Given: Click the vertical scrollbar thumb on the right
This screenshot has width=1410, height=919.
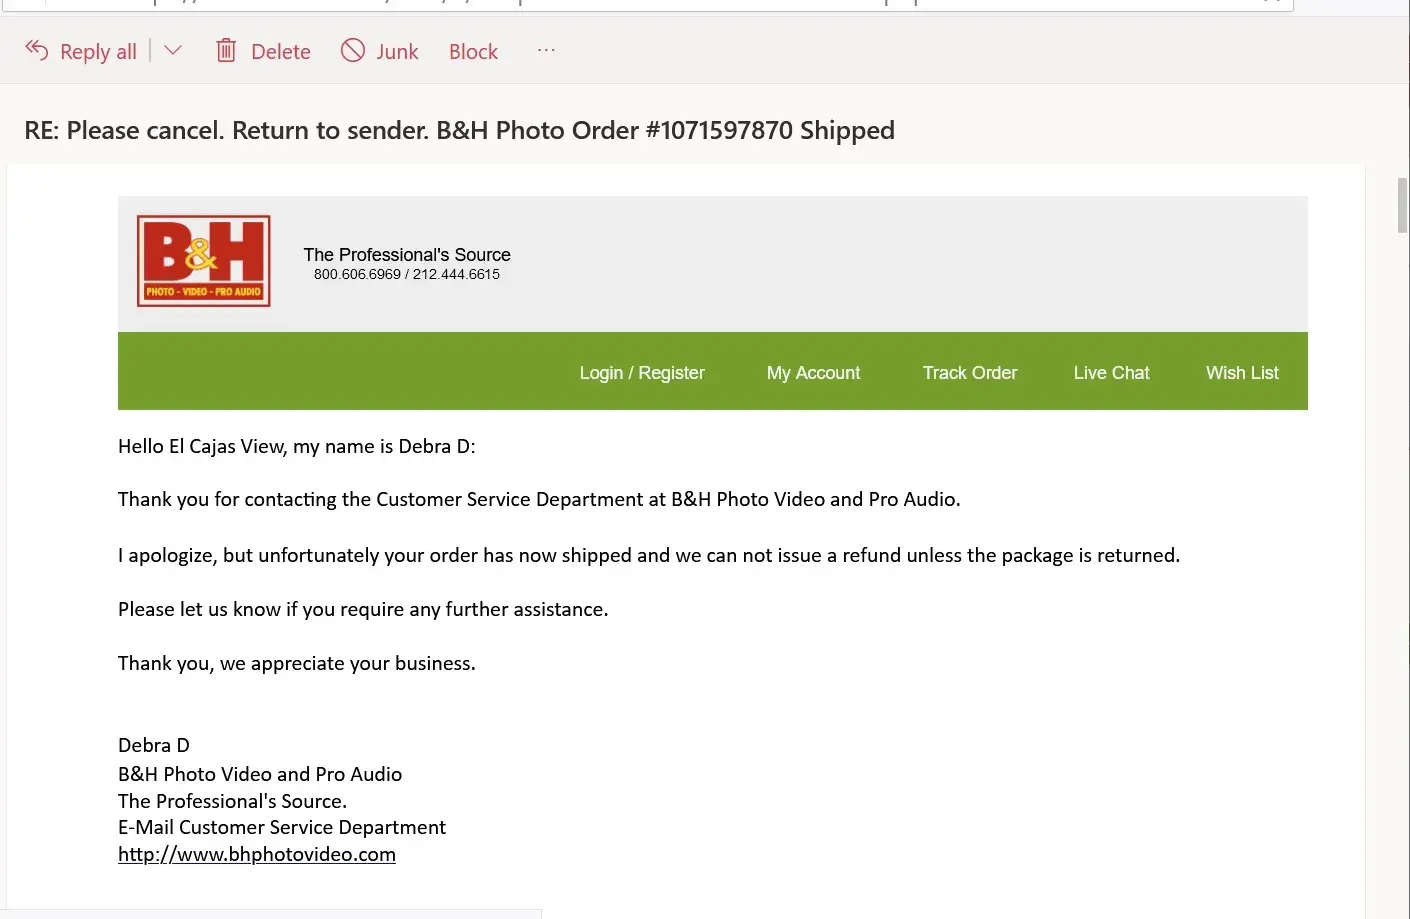Looking at the screenshot, I should point(1402,205).
